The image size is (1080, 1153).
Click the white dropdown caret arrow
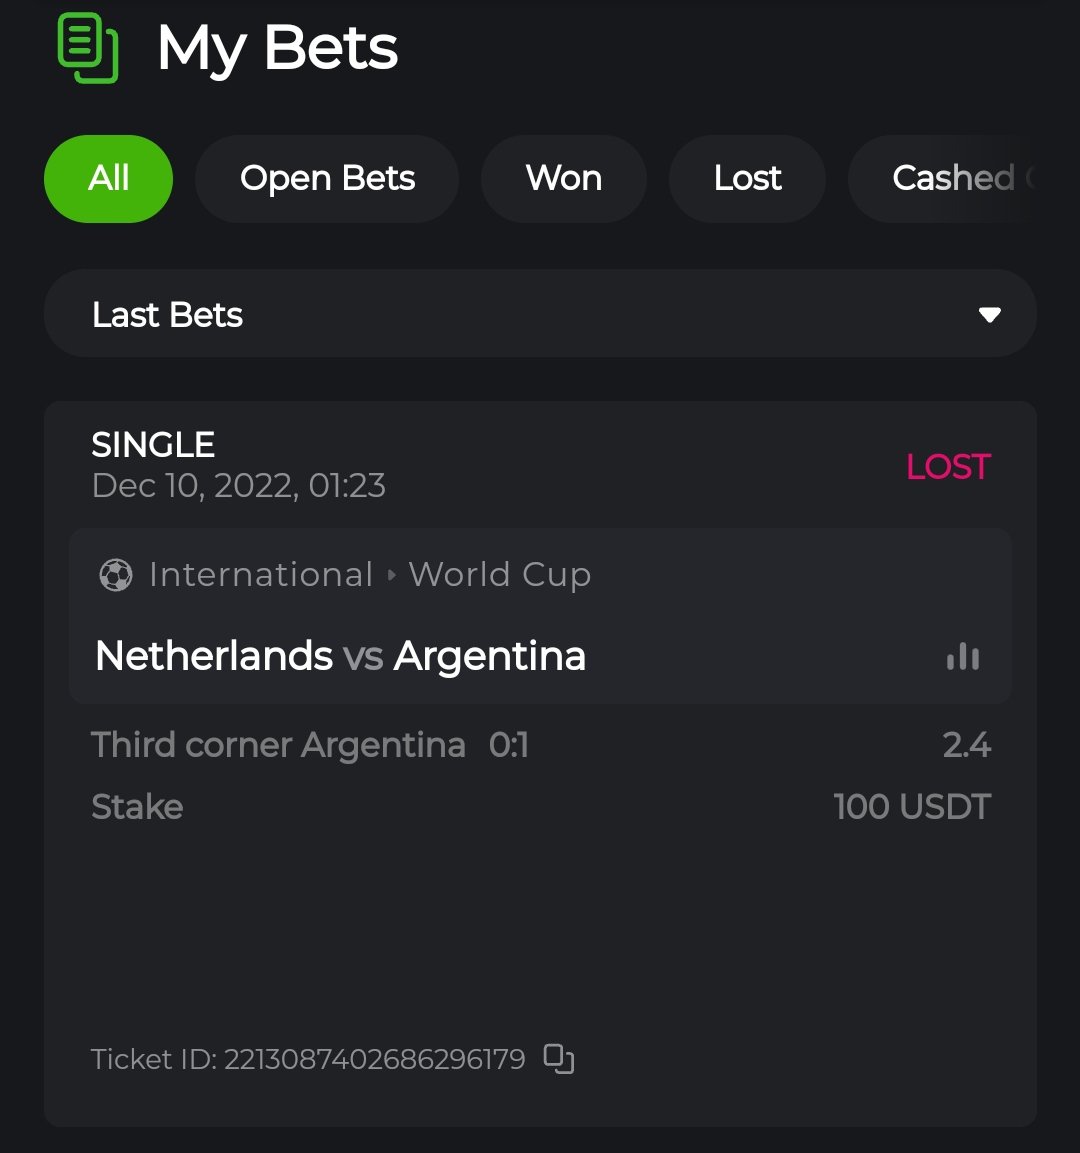point(990,315)
